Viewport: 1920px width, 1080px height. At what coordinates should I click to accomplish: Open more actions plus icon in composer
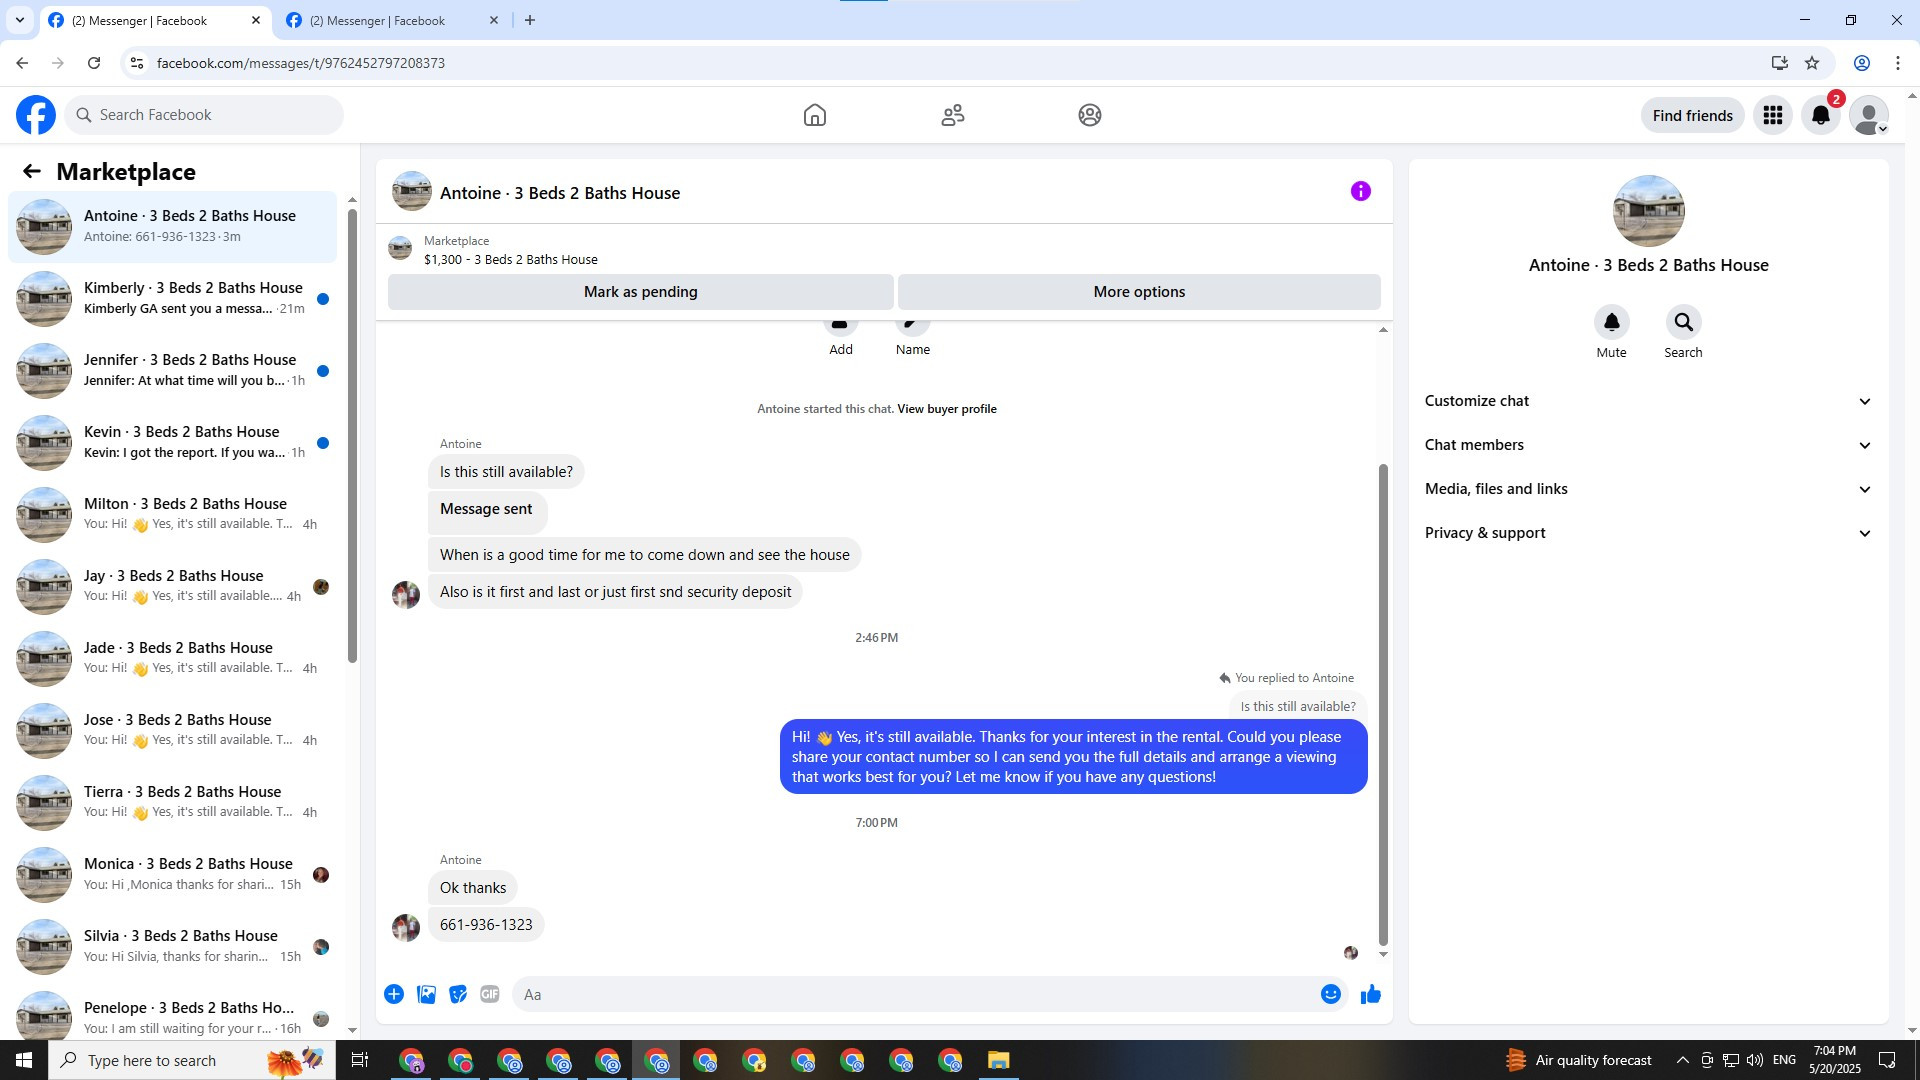(394, 994)
